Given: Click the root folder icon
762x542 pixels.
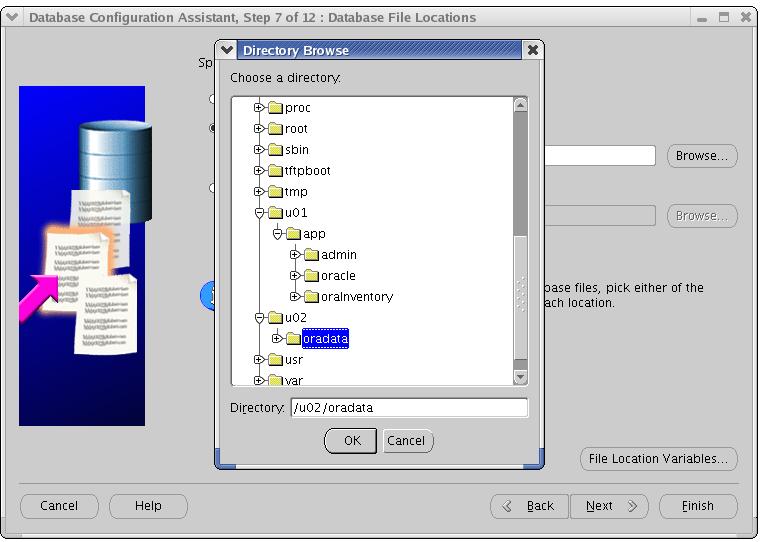Looking at the screenshot, I should (x=275, y=129).
